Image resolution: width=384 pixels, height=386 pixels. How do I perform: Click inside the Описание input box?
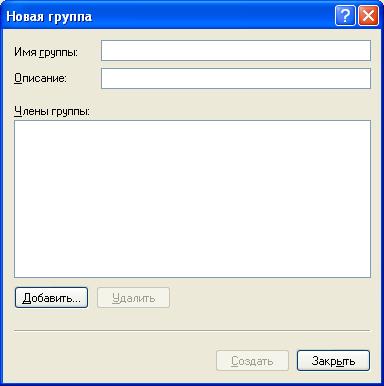click(236, 79)
